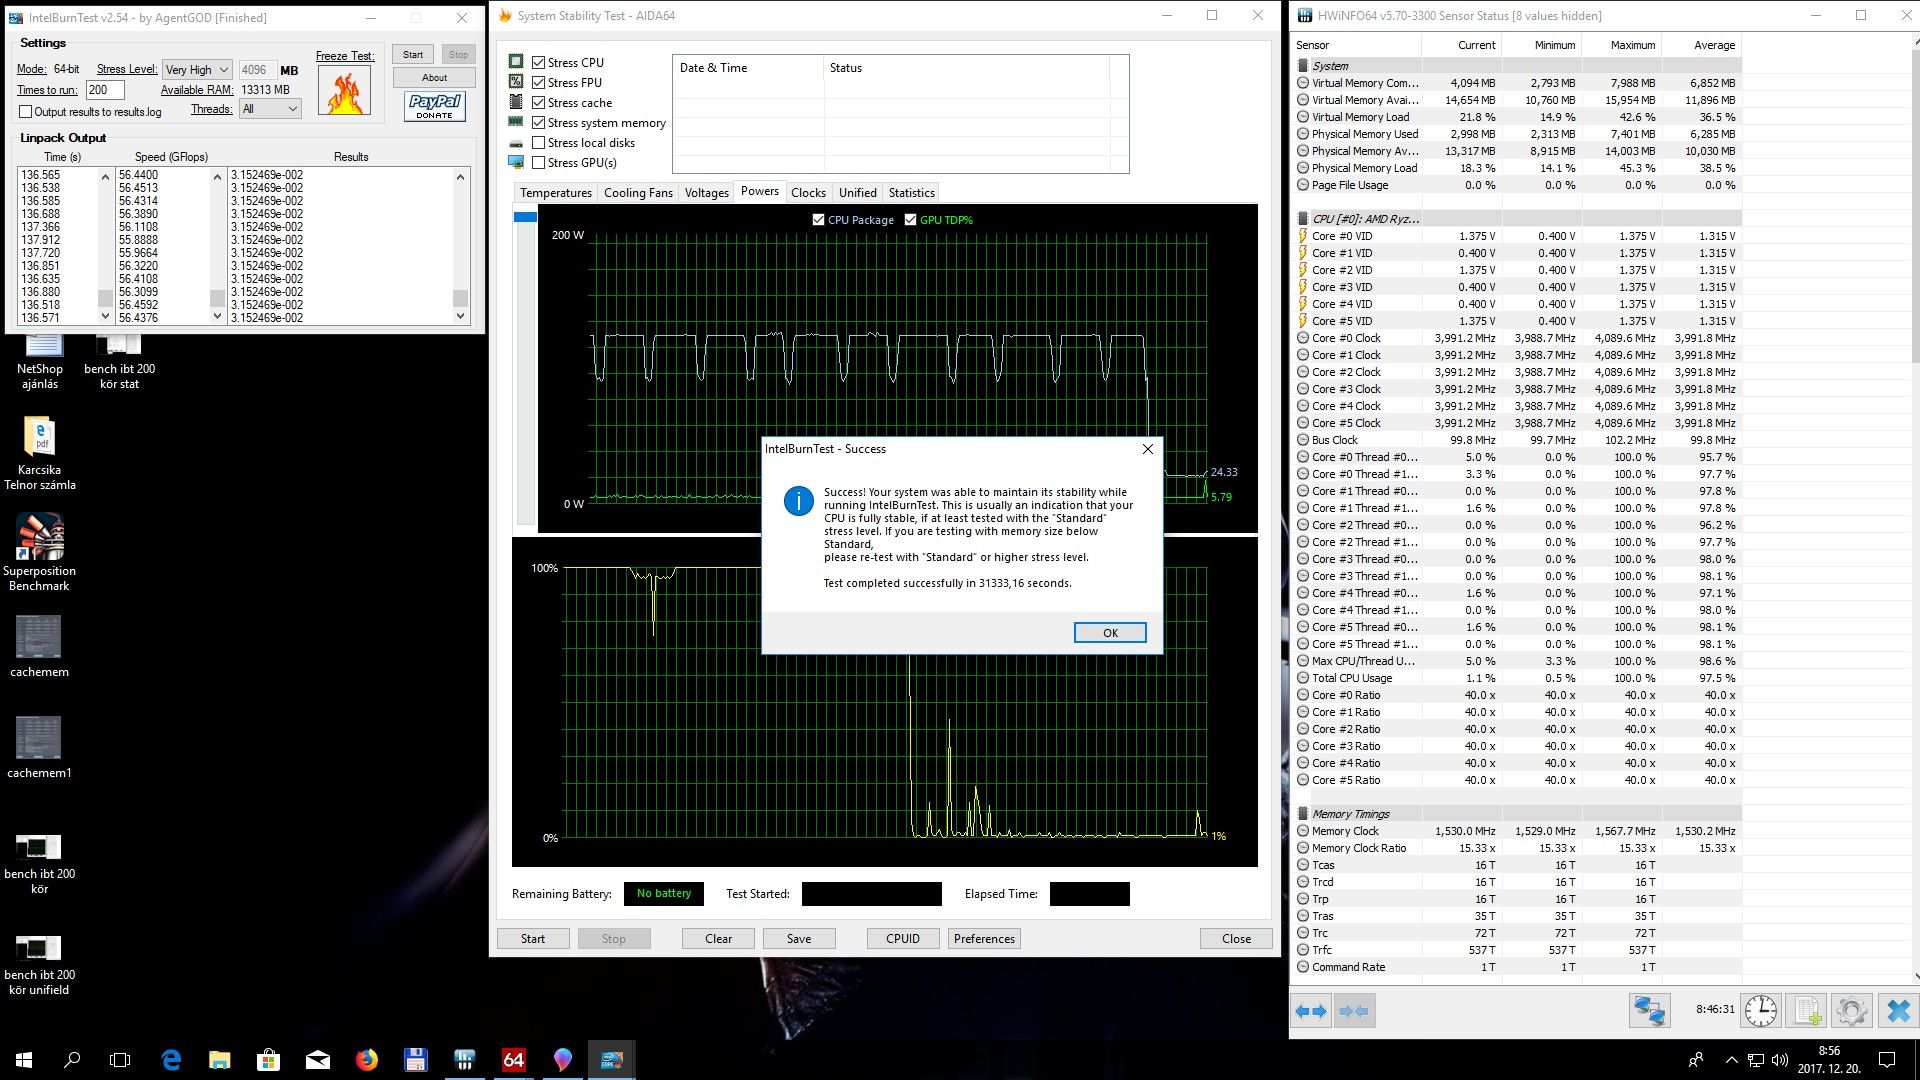Click HWiNFO blue X close sensors icon
This screenshot has width=1920, height=1080.
coord(1897,1011)
